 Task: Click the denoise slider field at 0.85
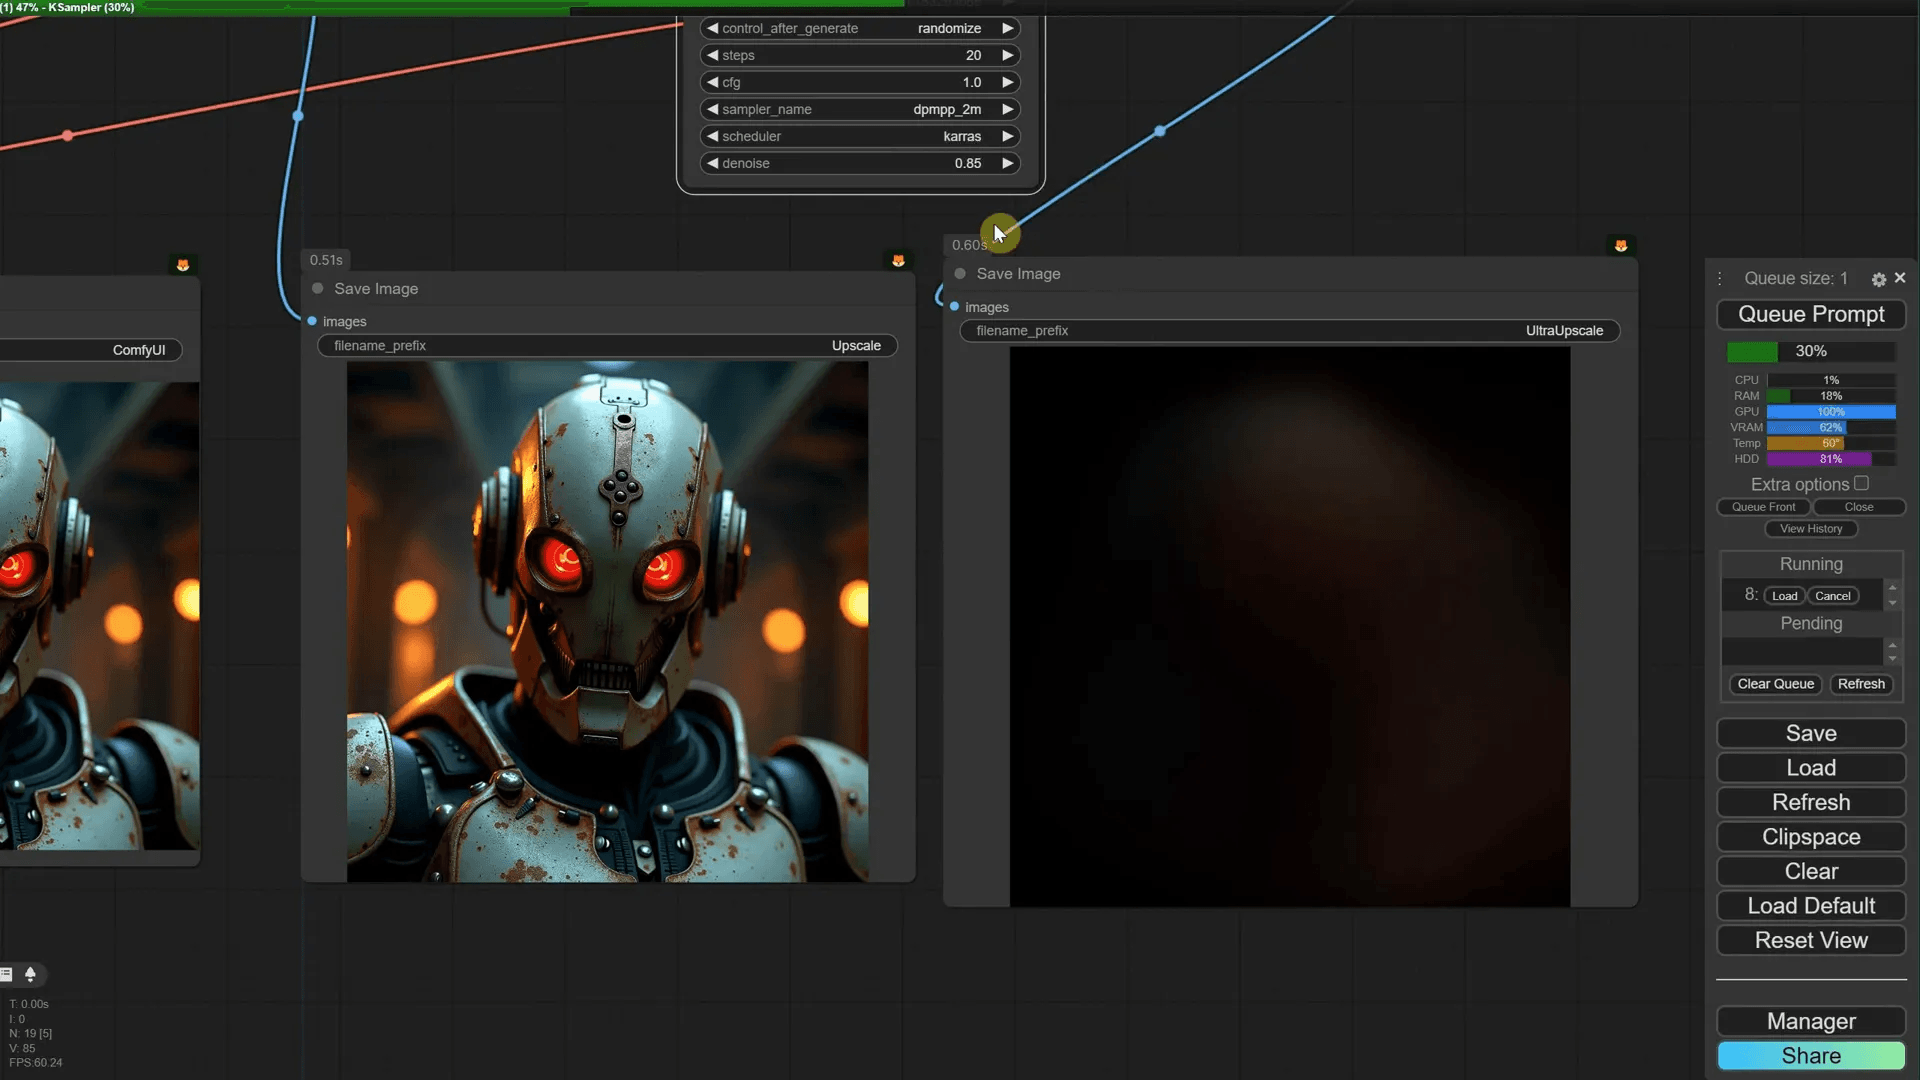point(860,163)
